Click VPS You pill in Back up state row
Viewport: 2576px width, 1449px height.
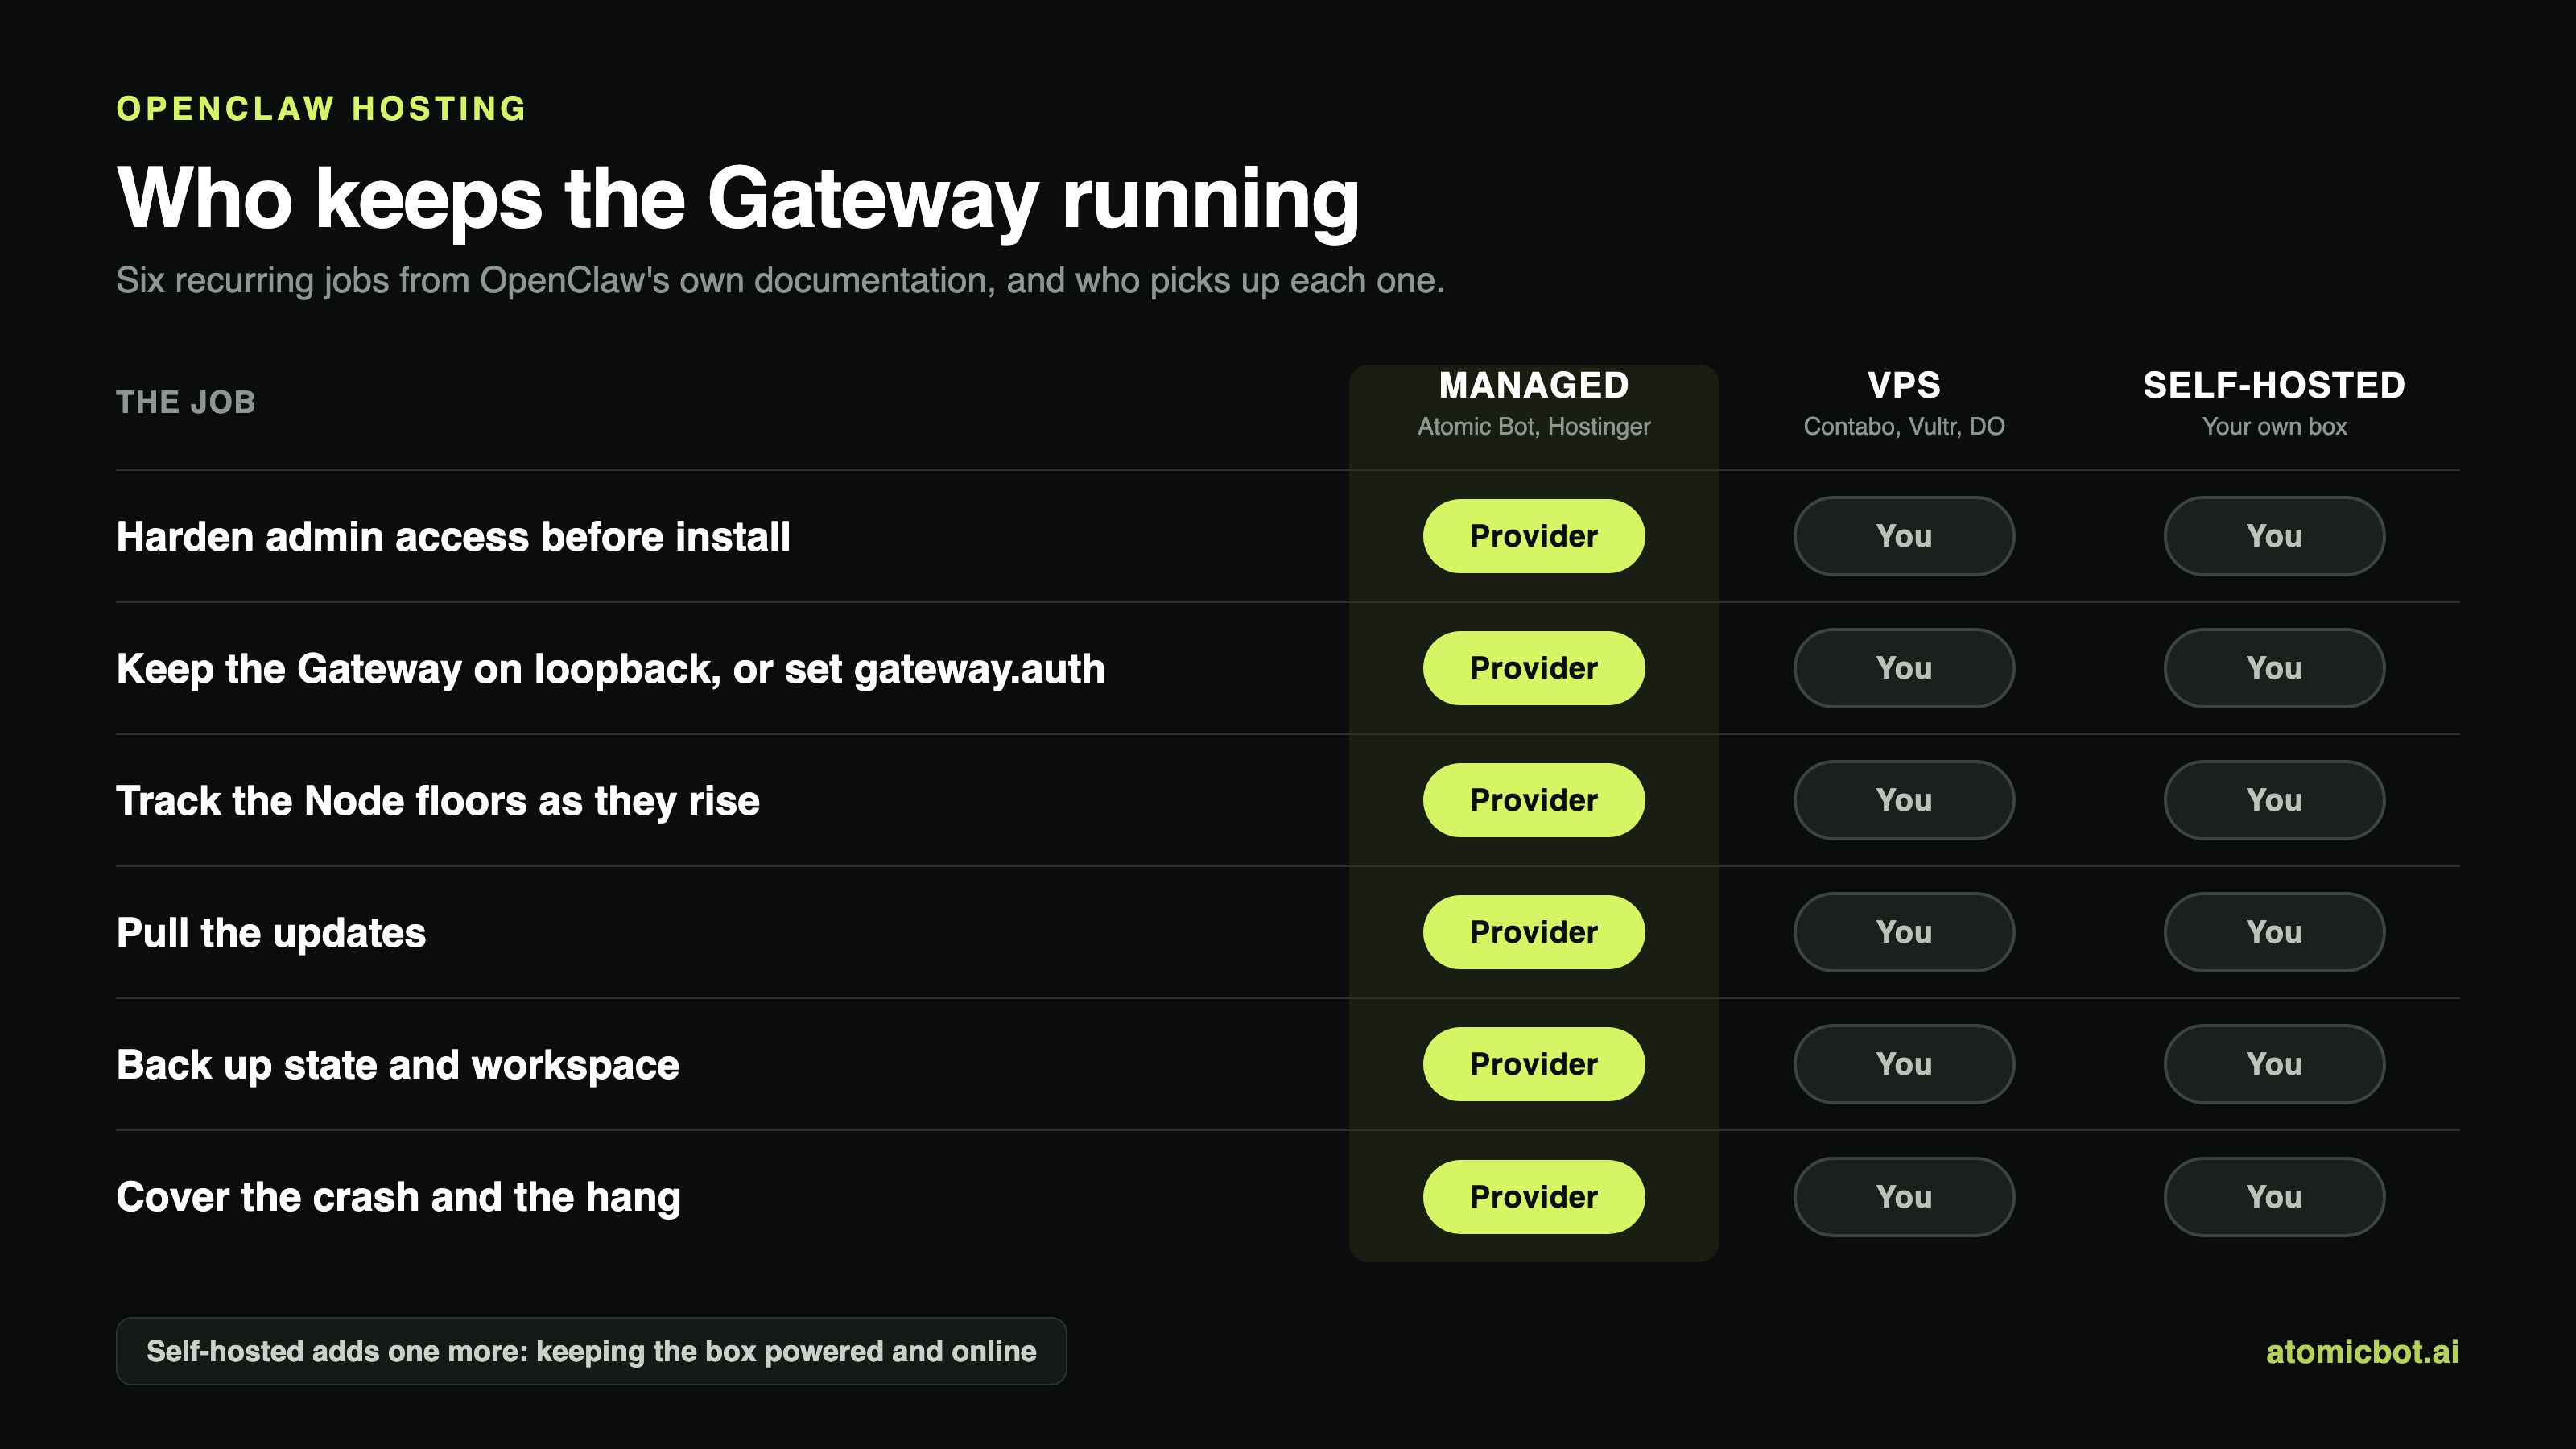[1904, 1064]
